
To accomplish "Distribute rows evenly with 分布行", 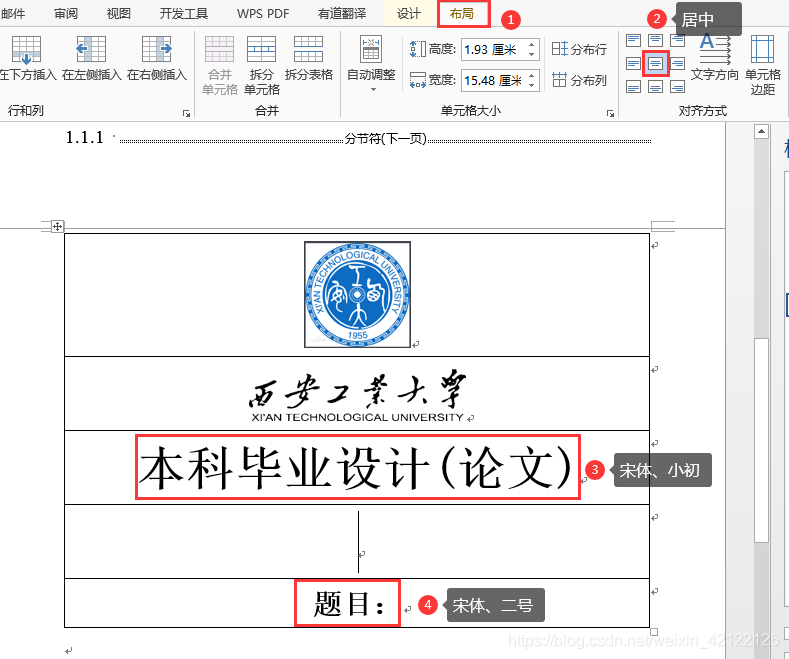I will pyautogui.click(x=579, y=49).
